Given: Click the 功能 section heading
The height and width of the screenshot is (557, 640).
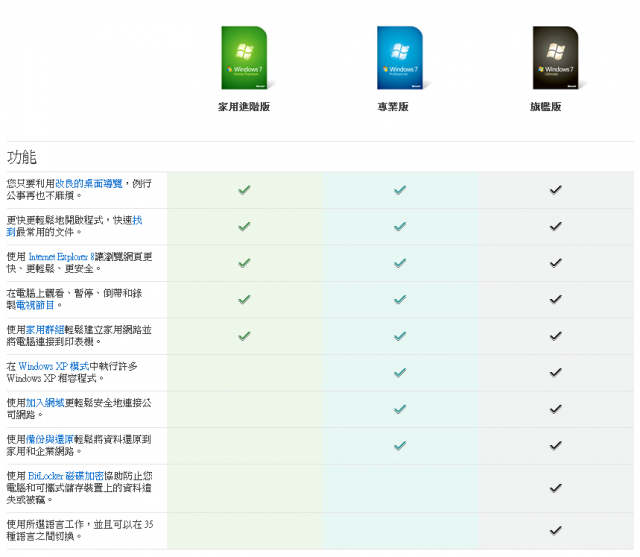Looking at the screenshot, I should point(22,157).
